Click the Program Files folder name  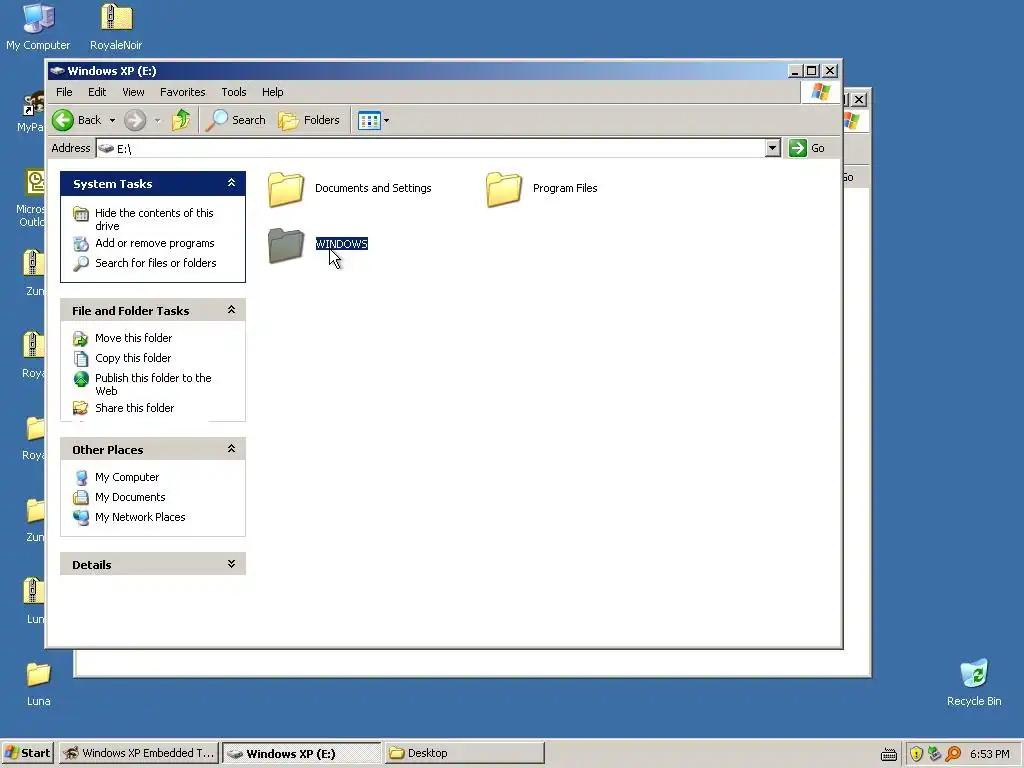(x=566, y=188)
